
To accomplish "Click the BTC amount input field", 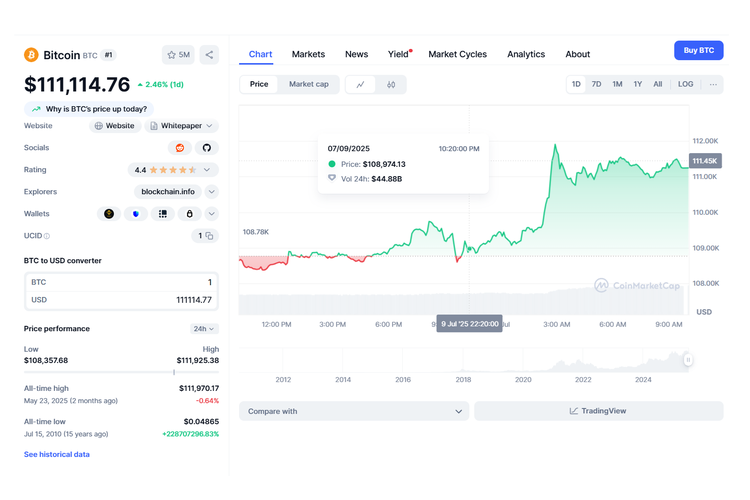I will click(x=121, y=282).
